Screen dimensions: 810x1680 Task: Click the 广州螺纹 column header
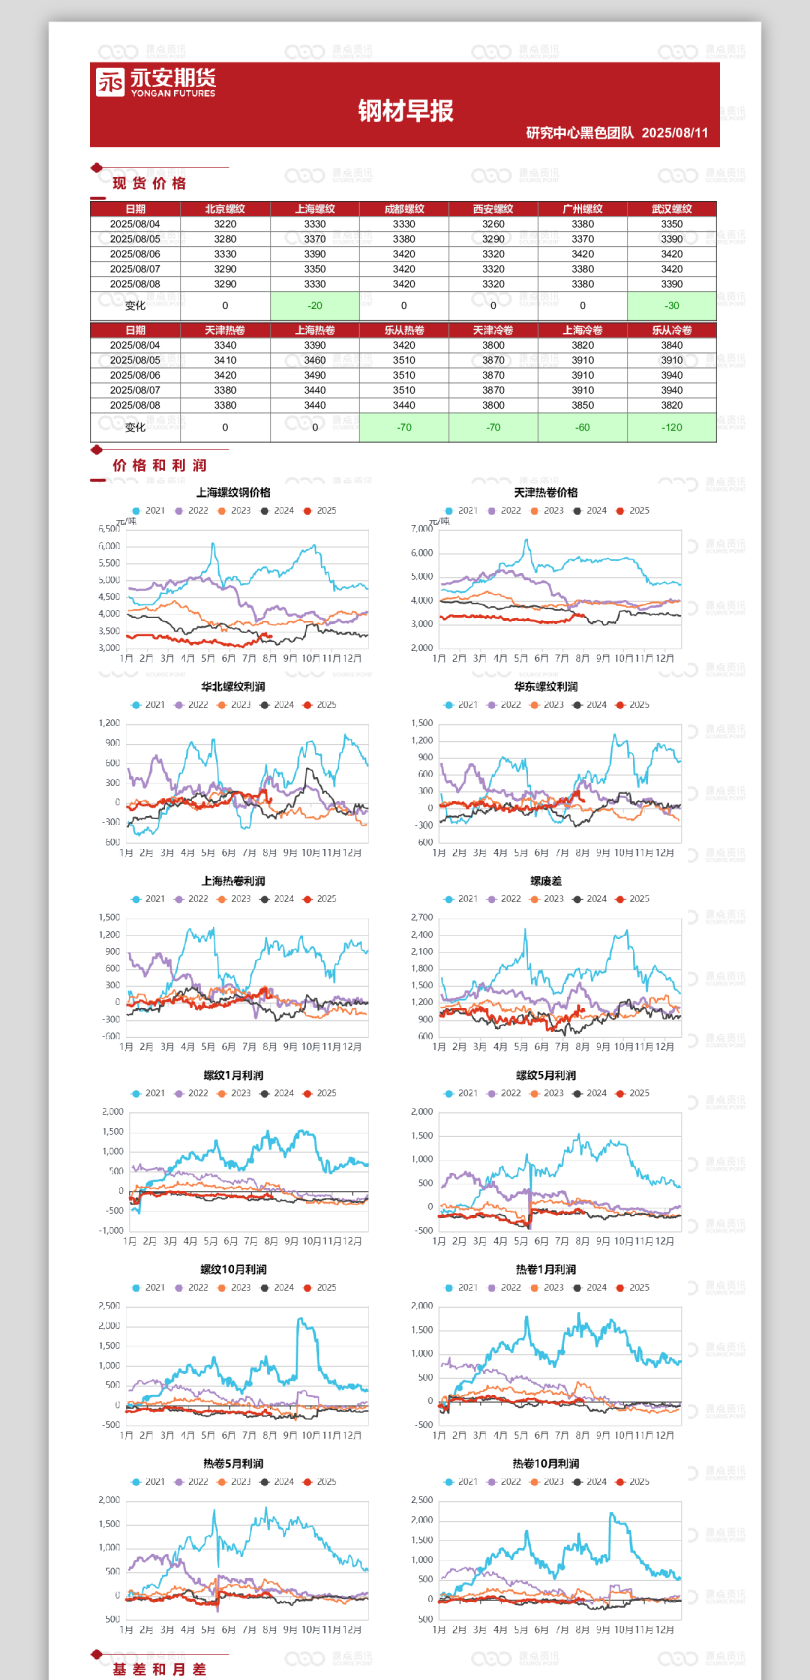pyautogui.click(x=583, y=209)
